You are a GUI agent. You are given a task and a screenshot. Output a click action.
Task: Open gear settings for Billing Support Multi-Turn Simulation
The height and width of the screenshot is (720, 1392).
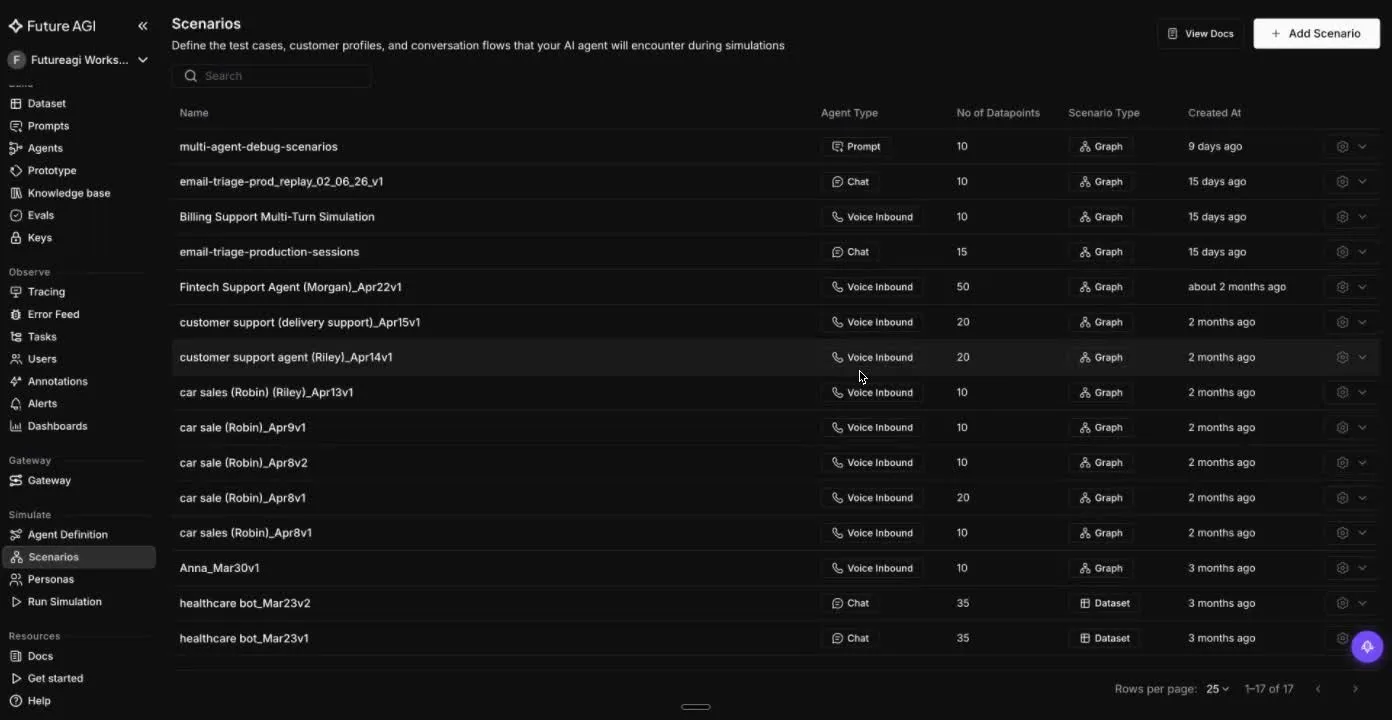coord(1342,217)
